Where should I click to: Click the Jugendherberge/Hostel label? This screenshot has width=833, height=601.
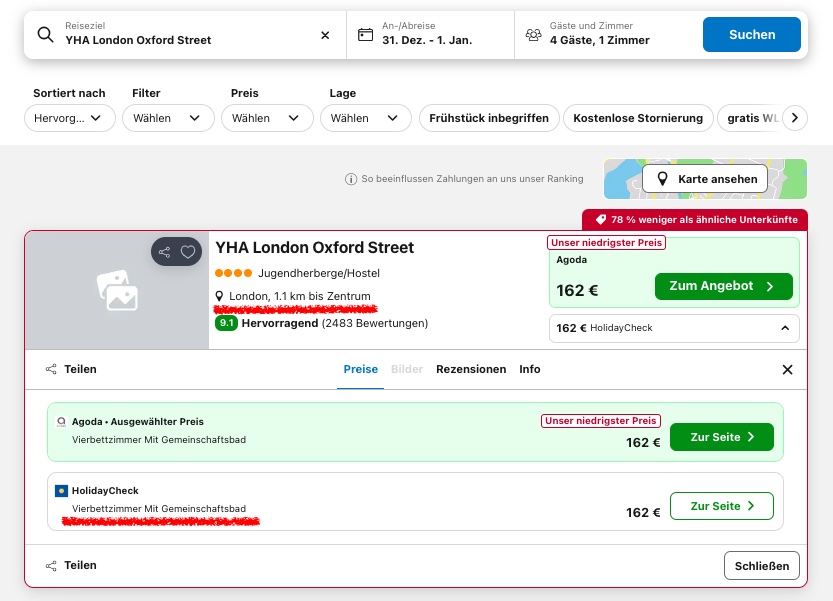point(319,273)
